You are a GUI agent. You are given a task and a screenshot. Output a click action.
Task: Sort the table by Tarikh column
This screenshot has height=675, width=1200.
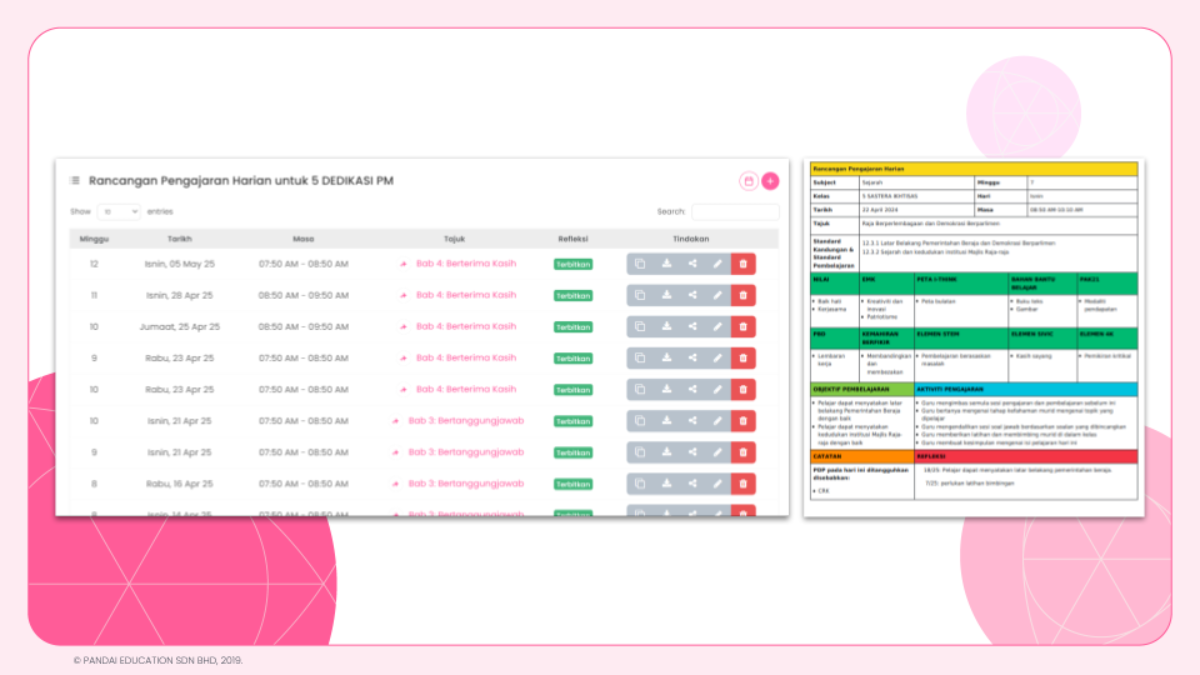click(180, 239)
